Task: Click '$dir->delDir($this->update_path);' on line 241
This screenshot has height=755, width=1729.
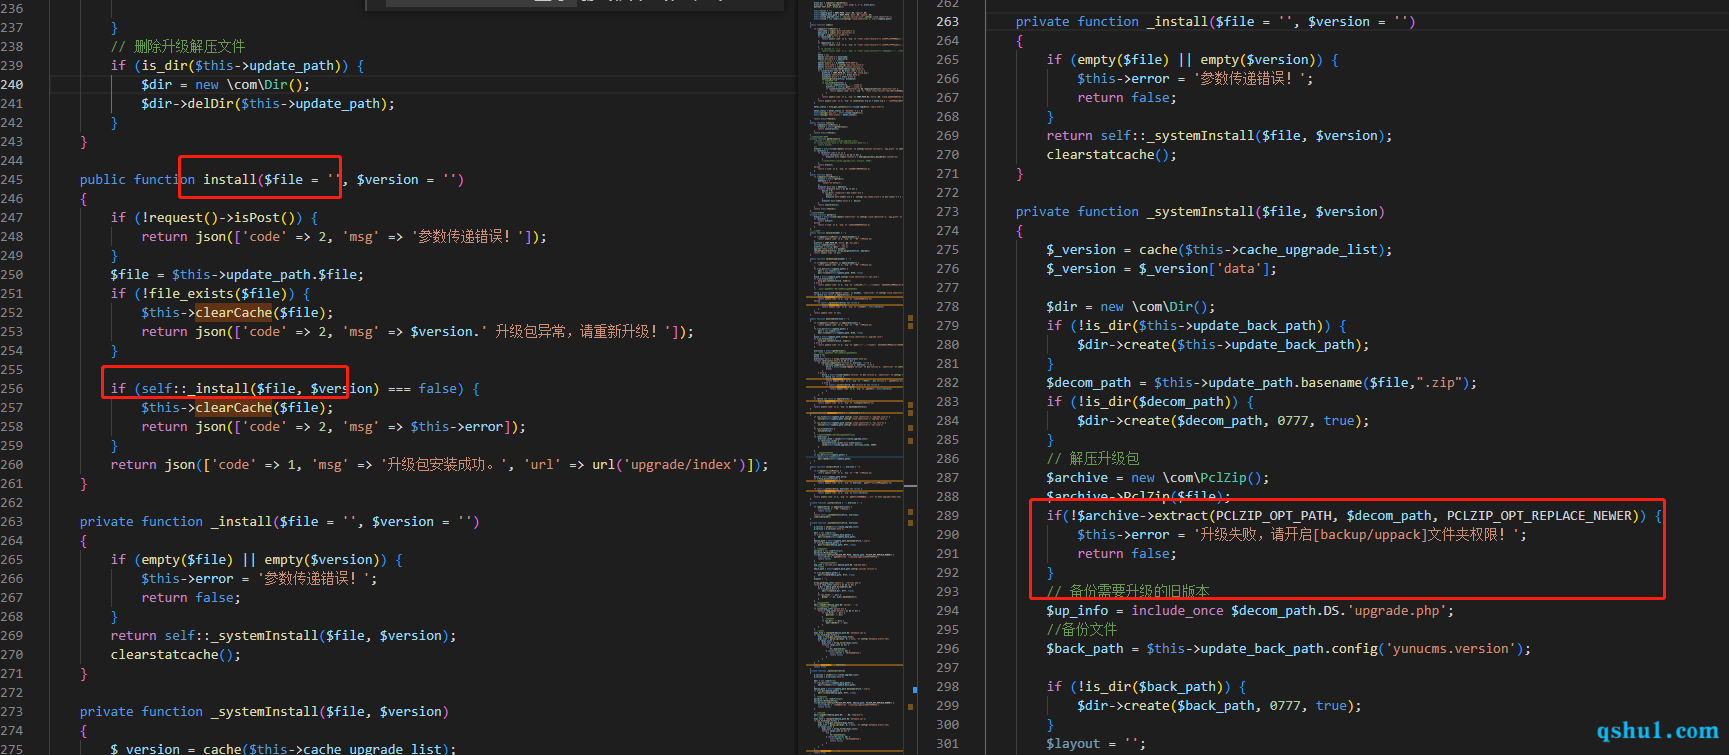Action: coord(268,103)
